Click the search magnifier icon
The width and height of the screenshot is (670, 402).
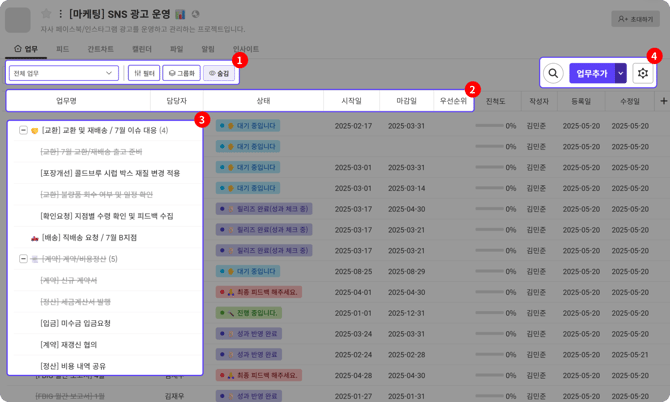pyautogui.click(x=553, y=74)
